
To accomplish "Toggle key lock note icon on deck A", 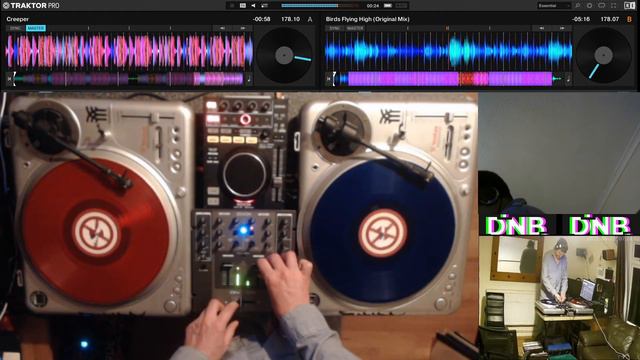I will tap(249, 79).
